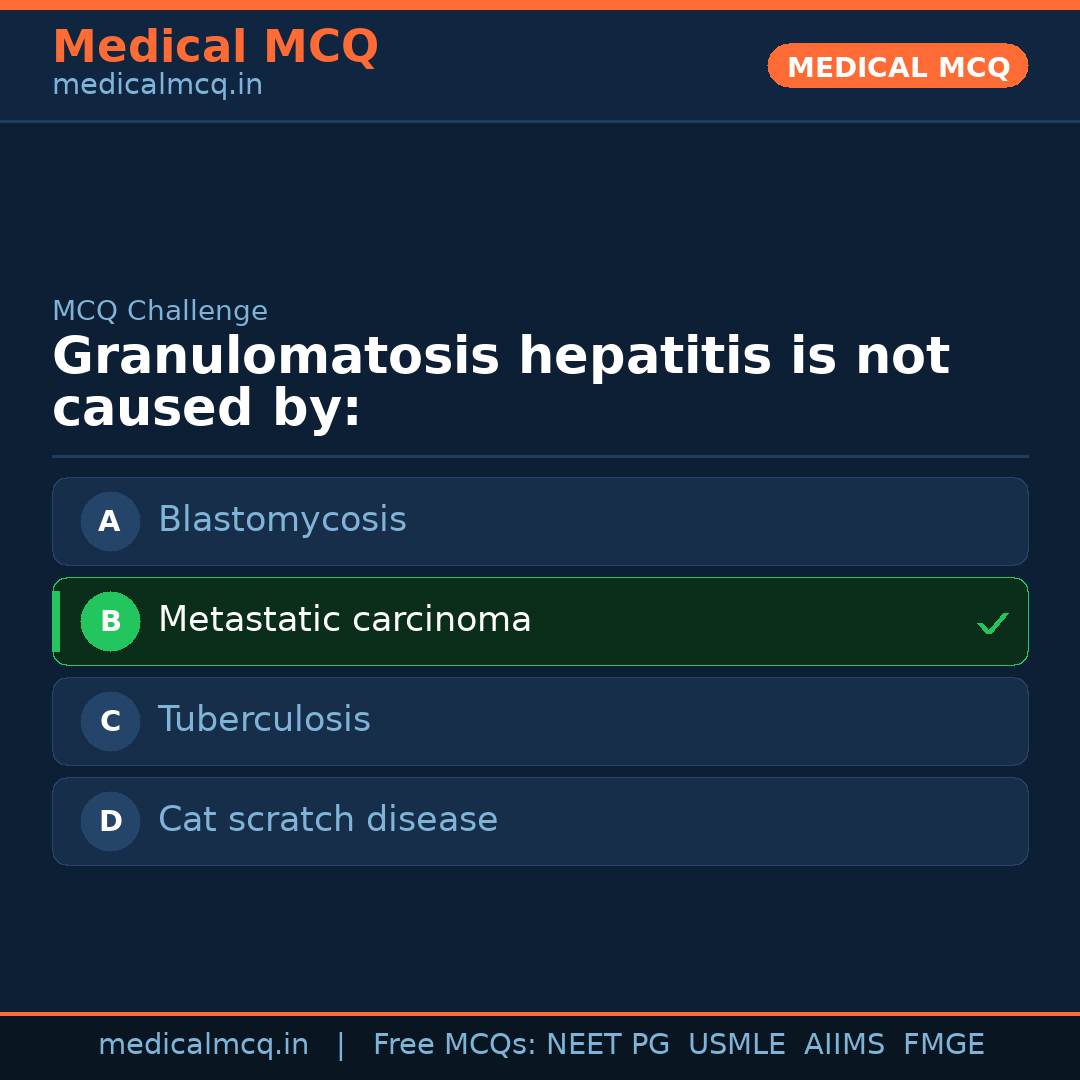Choose the Tuberculosis answer text

click(x=264, y=720)
